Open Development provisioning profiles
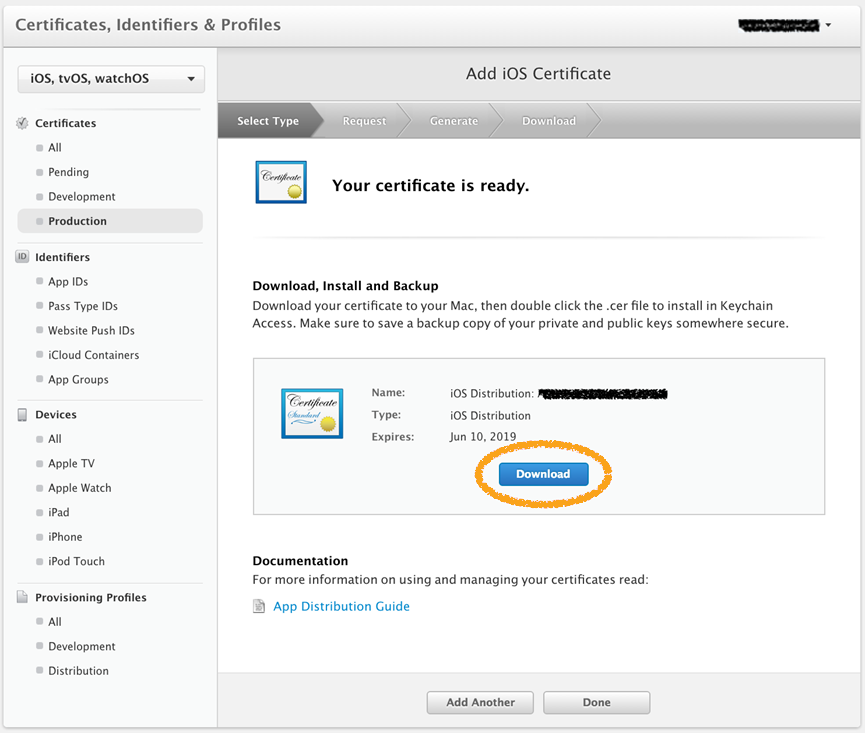Image resolution: width=865 pixels, height=733 pixels. pyautogui.click(x=82, y=646)
